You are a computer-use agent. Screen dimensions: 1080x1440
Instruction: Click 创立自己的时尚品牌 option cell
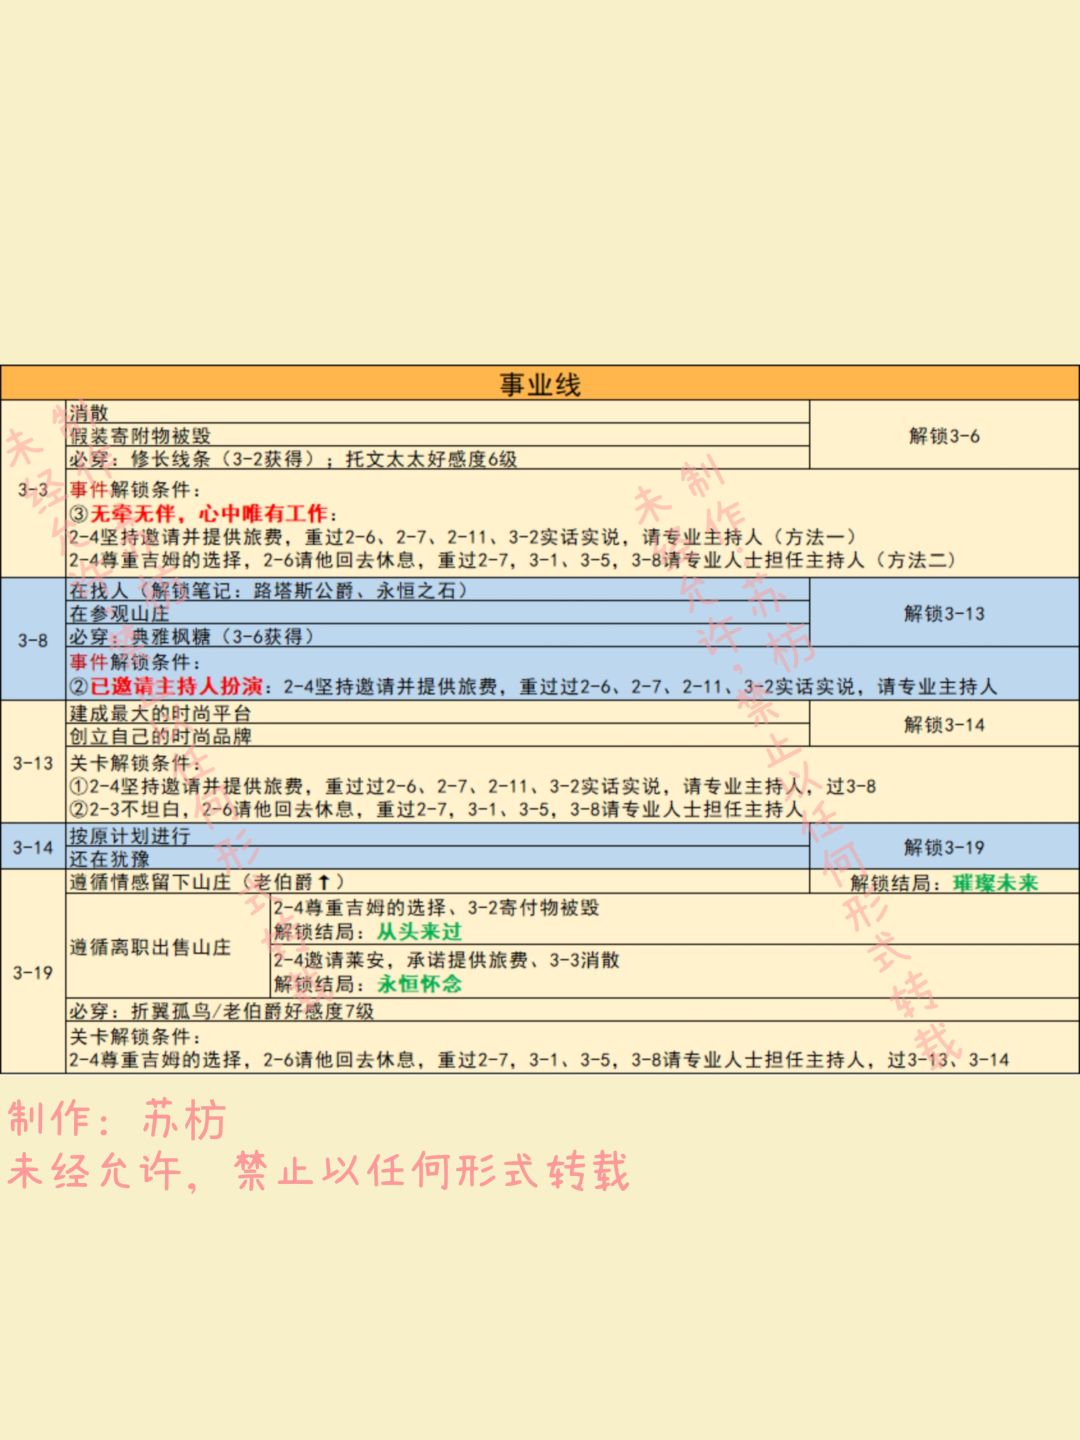pyautogui.click(x=438, y=736)
